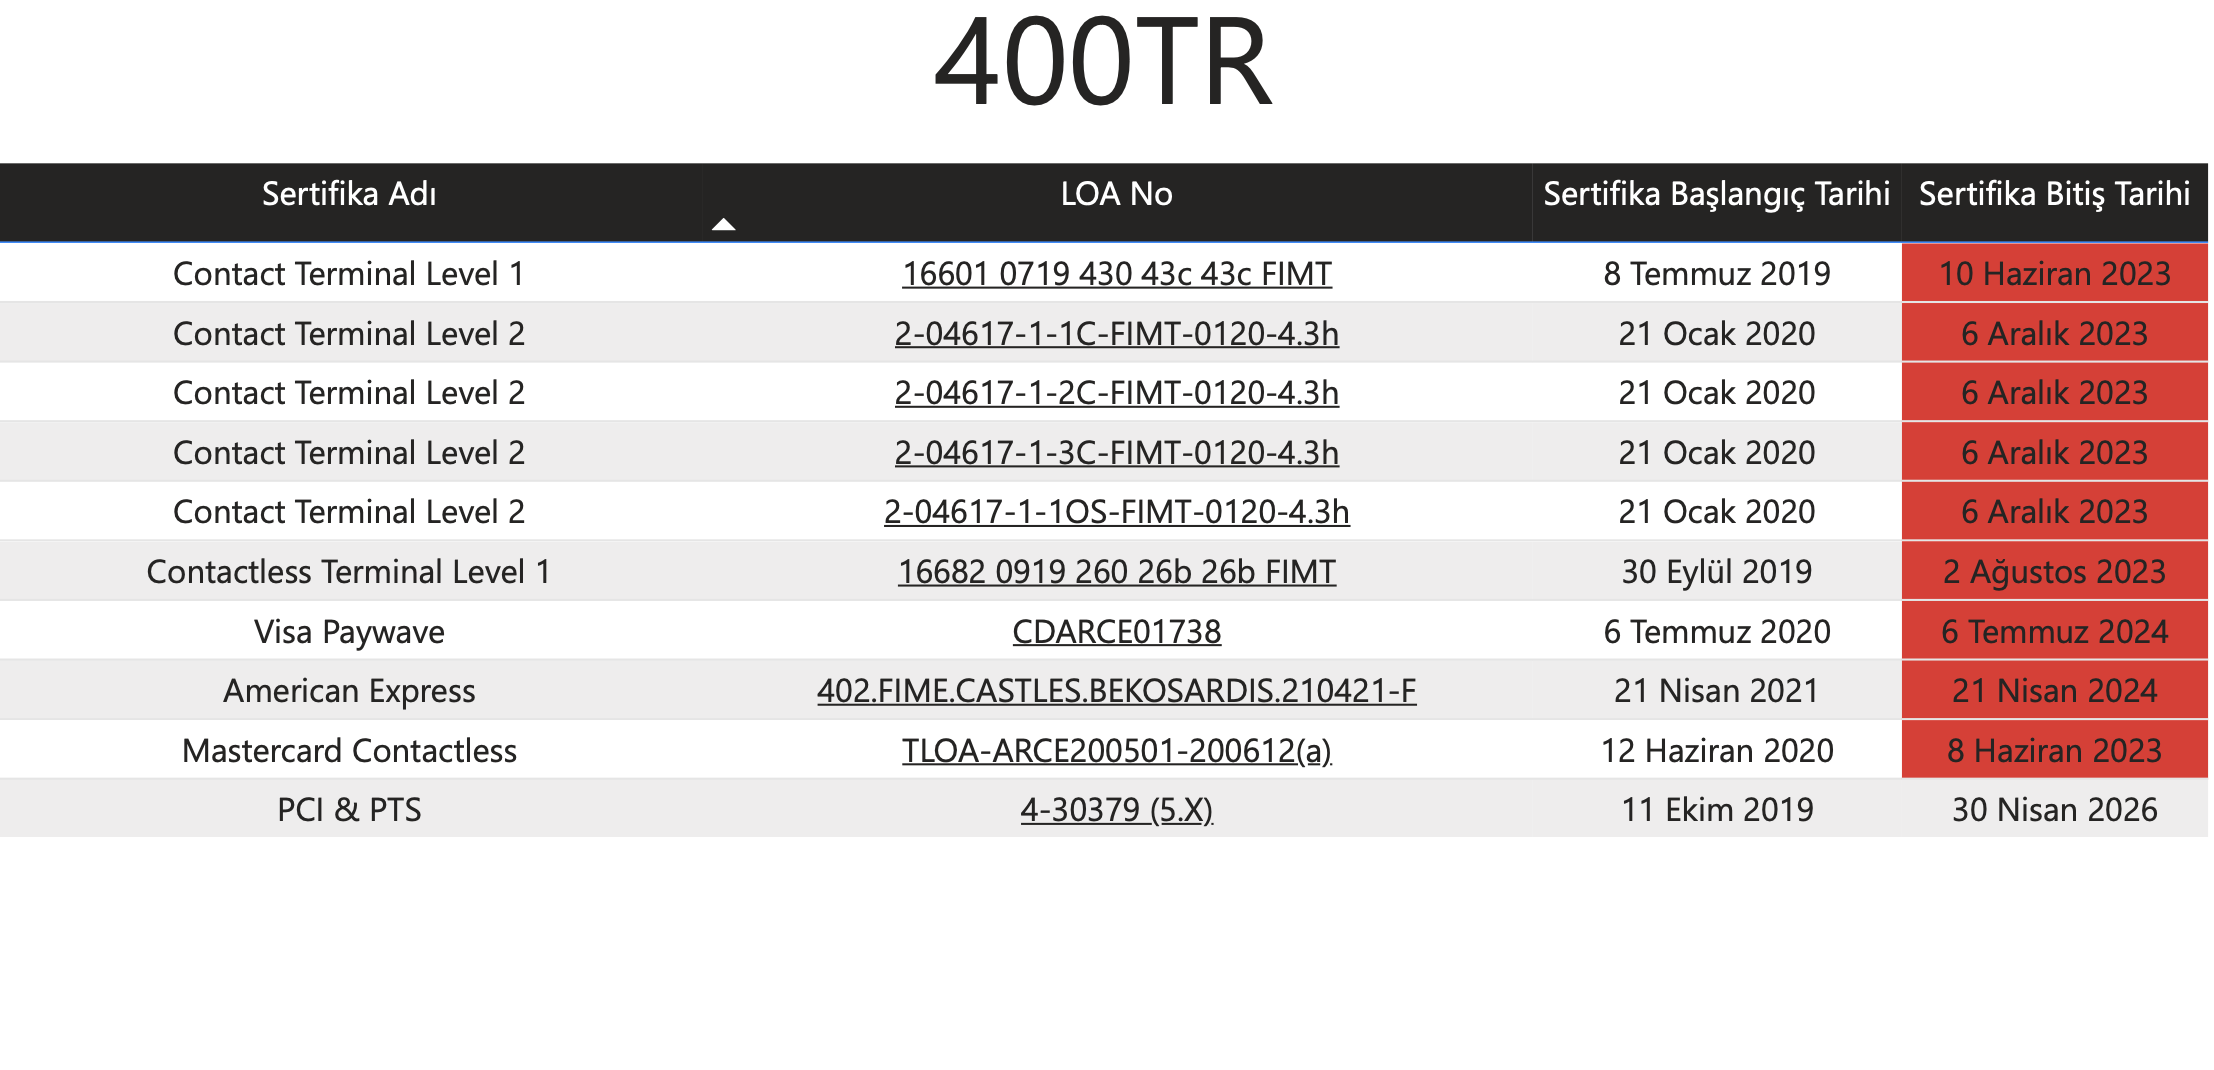Sort by LOA No column header
This screenshot has width=2214, height=1070.
(x=1116, y=194)
